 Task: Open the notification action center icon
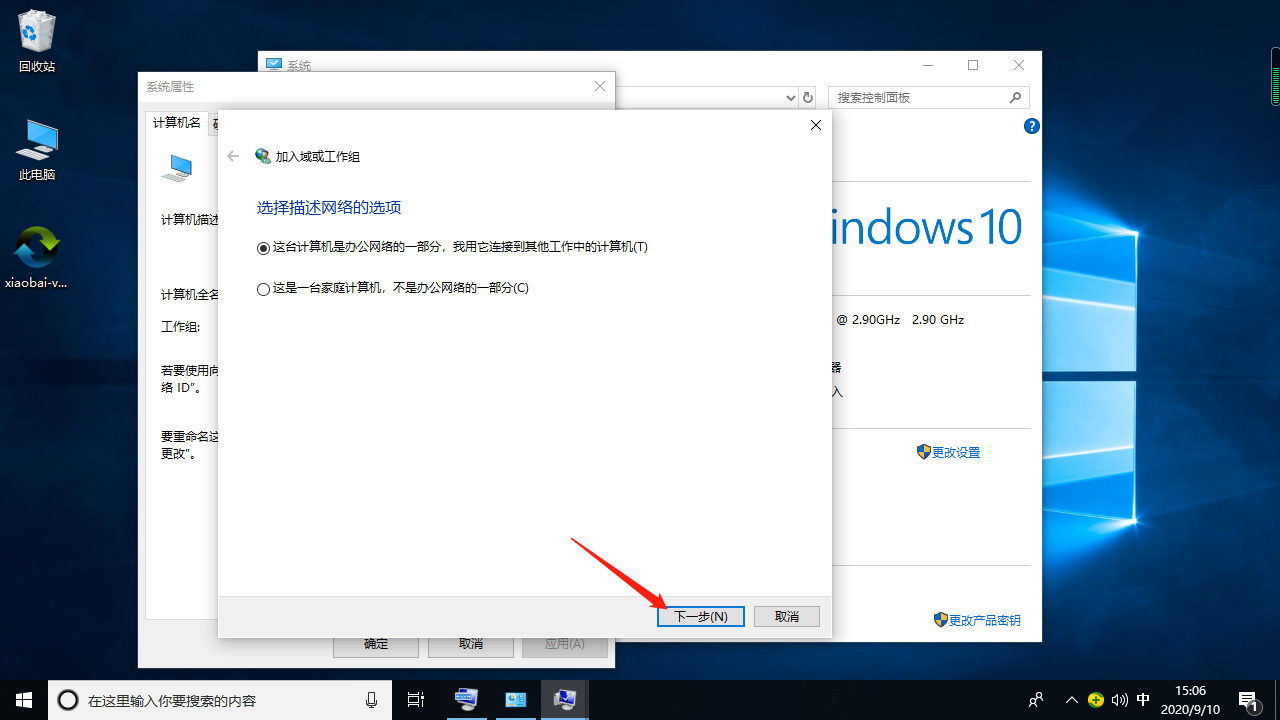point(1248,700)
